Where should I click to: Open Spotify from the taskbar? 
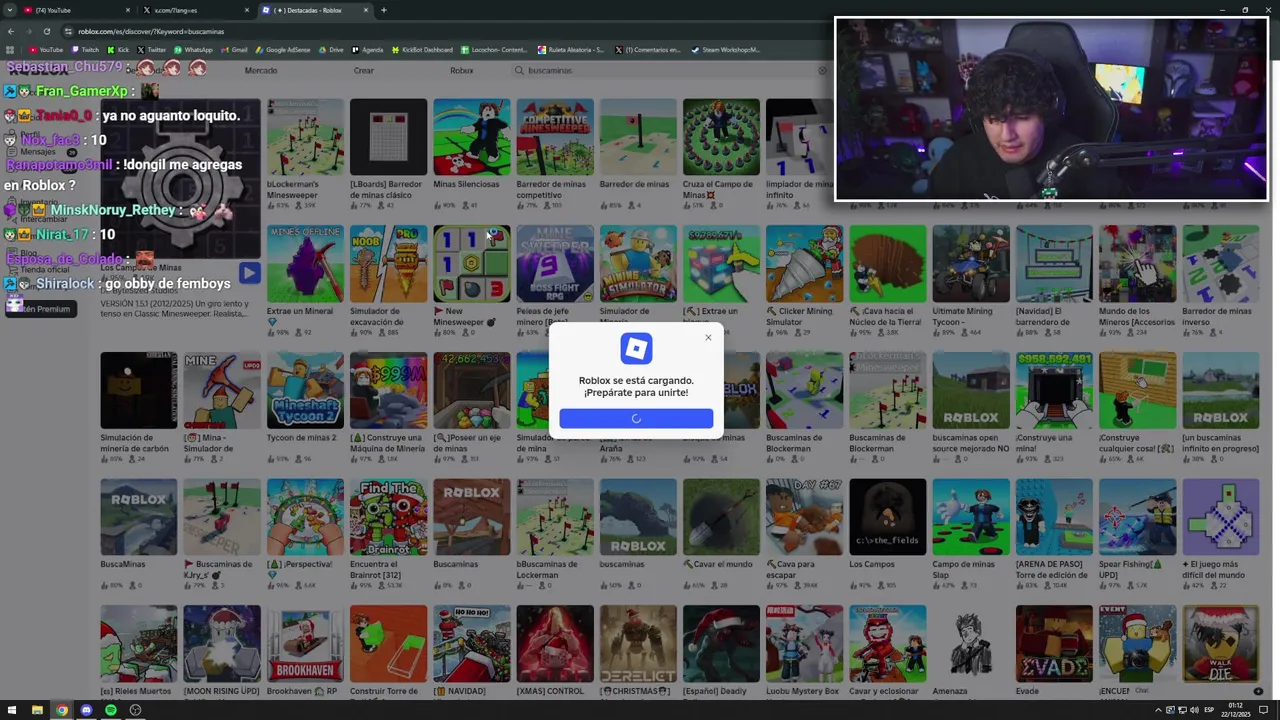click(111, 710)
